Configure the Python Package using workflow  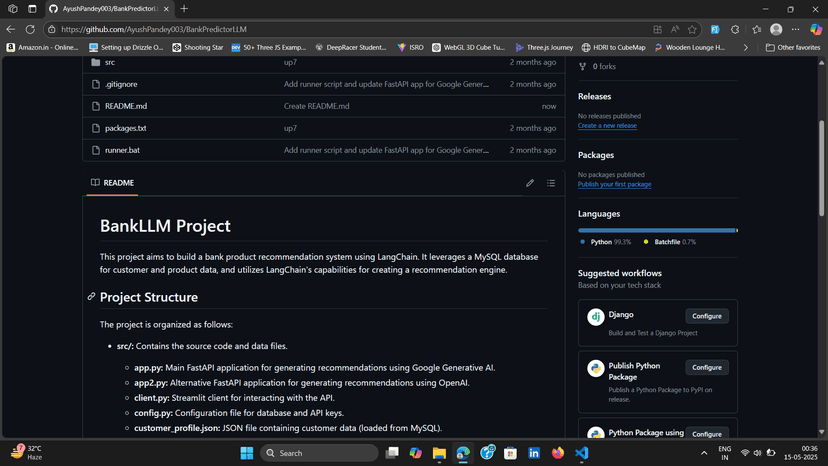click(707, 434)
